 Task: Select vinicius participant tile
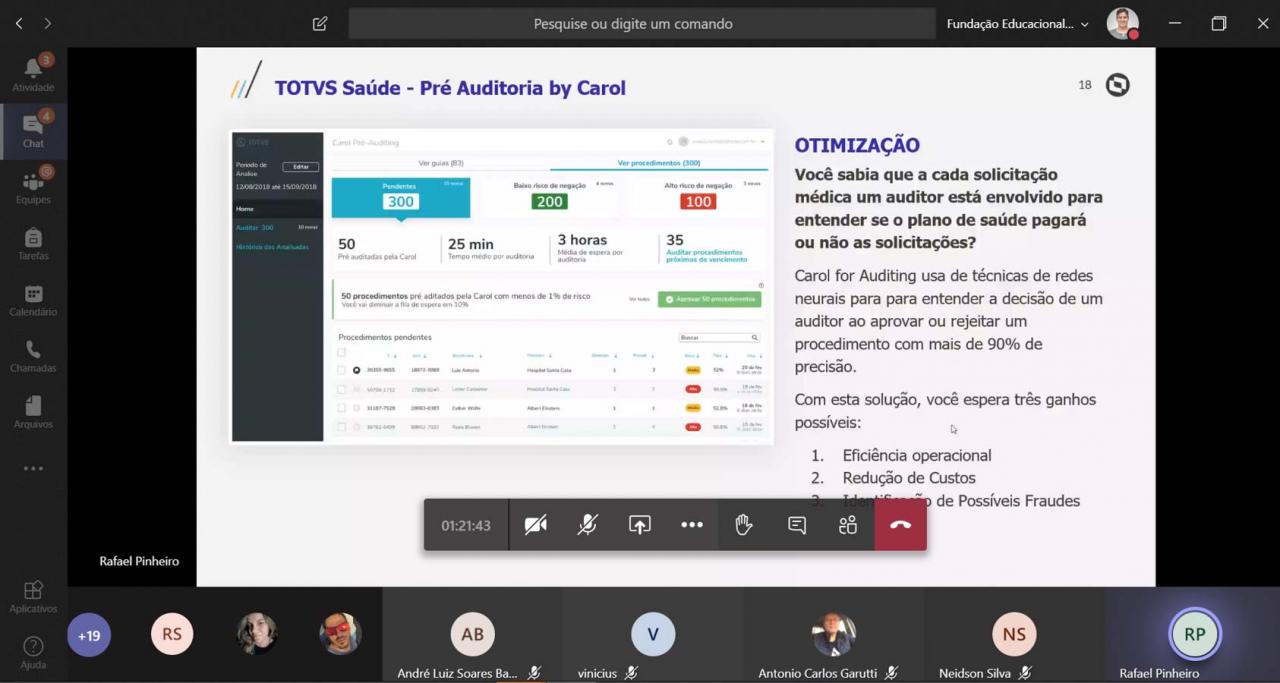pos(653,635)
